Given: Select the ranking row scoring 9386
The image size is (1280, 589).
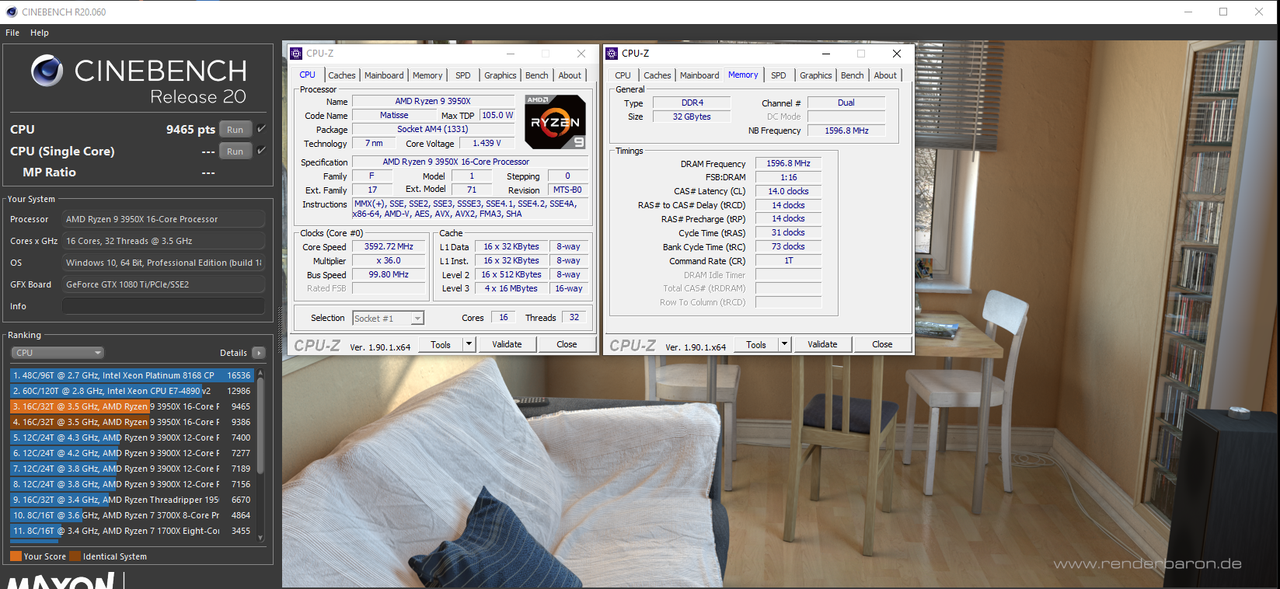Looking at the screenshot, I should [x=133, y=422].
